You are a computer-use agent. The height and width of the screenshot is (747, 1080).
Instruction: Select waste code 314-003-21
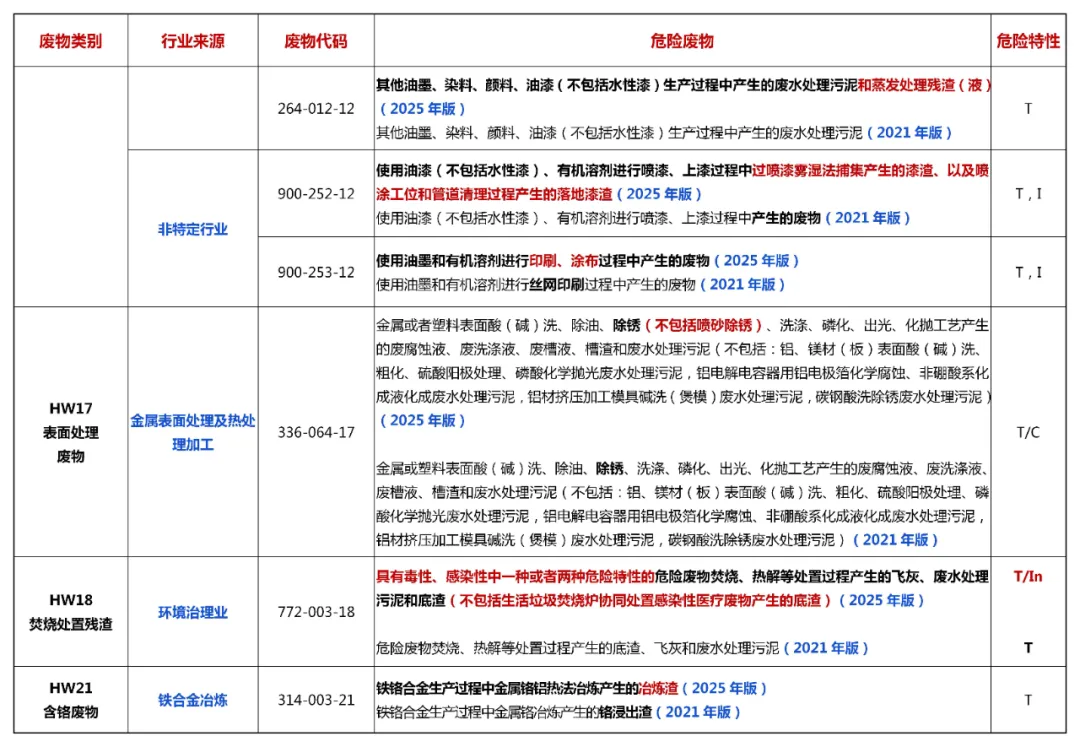(x=316, y=700)
